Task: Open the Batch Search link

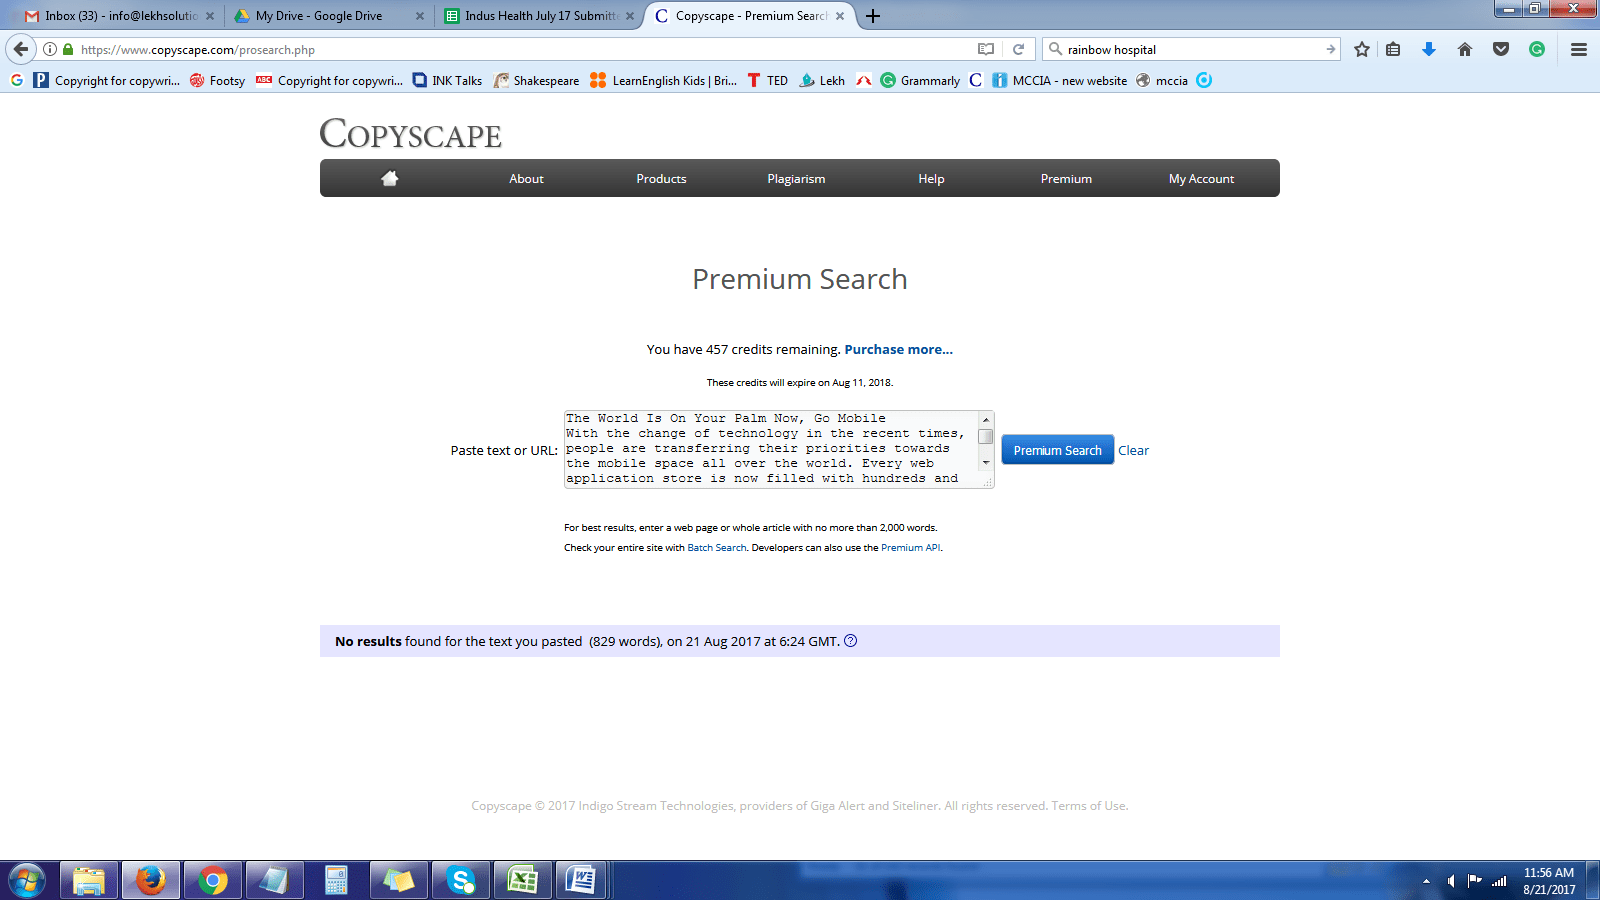Action: coord(717,547)
